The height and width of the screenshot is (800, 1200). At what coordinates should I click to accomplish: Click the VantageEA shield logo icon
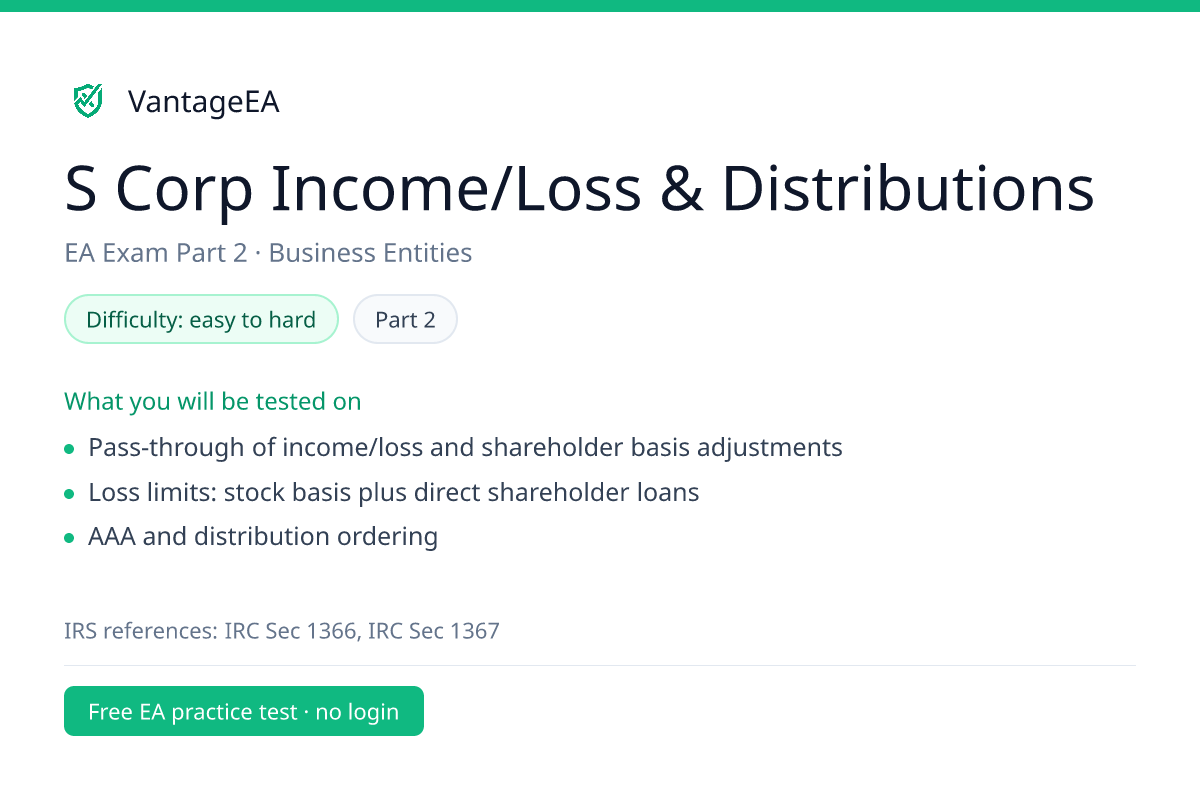(88, 101)
